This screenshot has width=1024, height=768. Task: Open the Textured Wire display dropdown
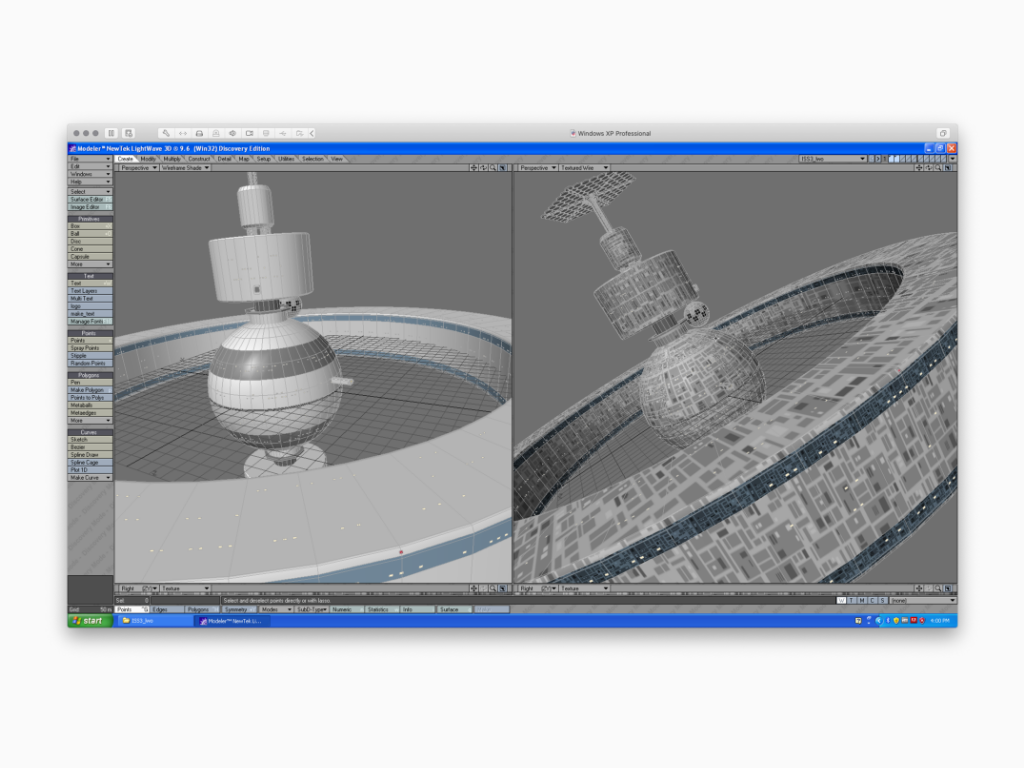click(x=584, y=168)
